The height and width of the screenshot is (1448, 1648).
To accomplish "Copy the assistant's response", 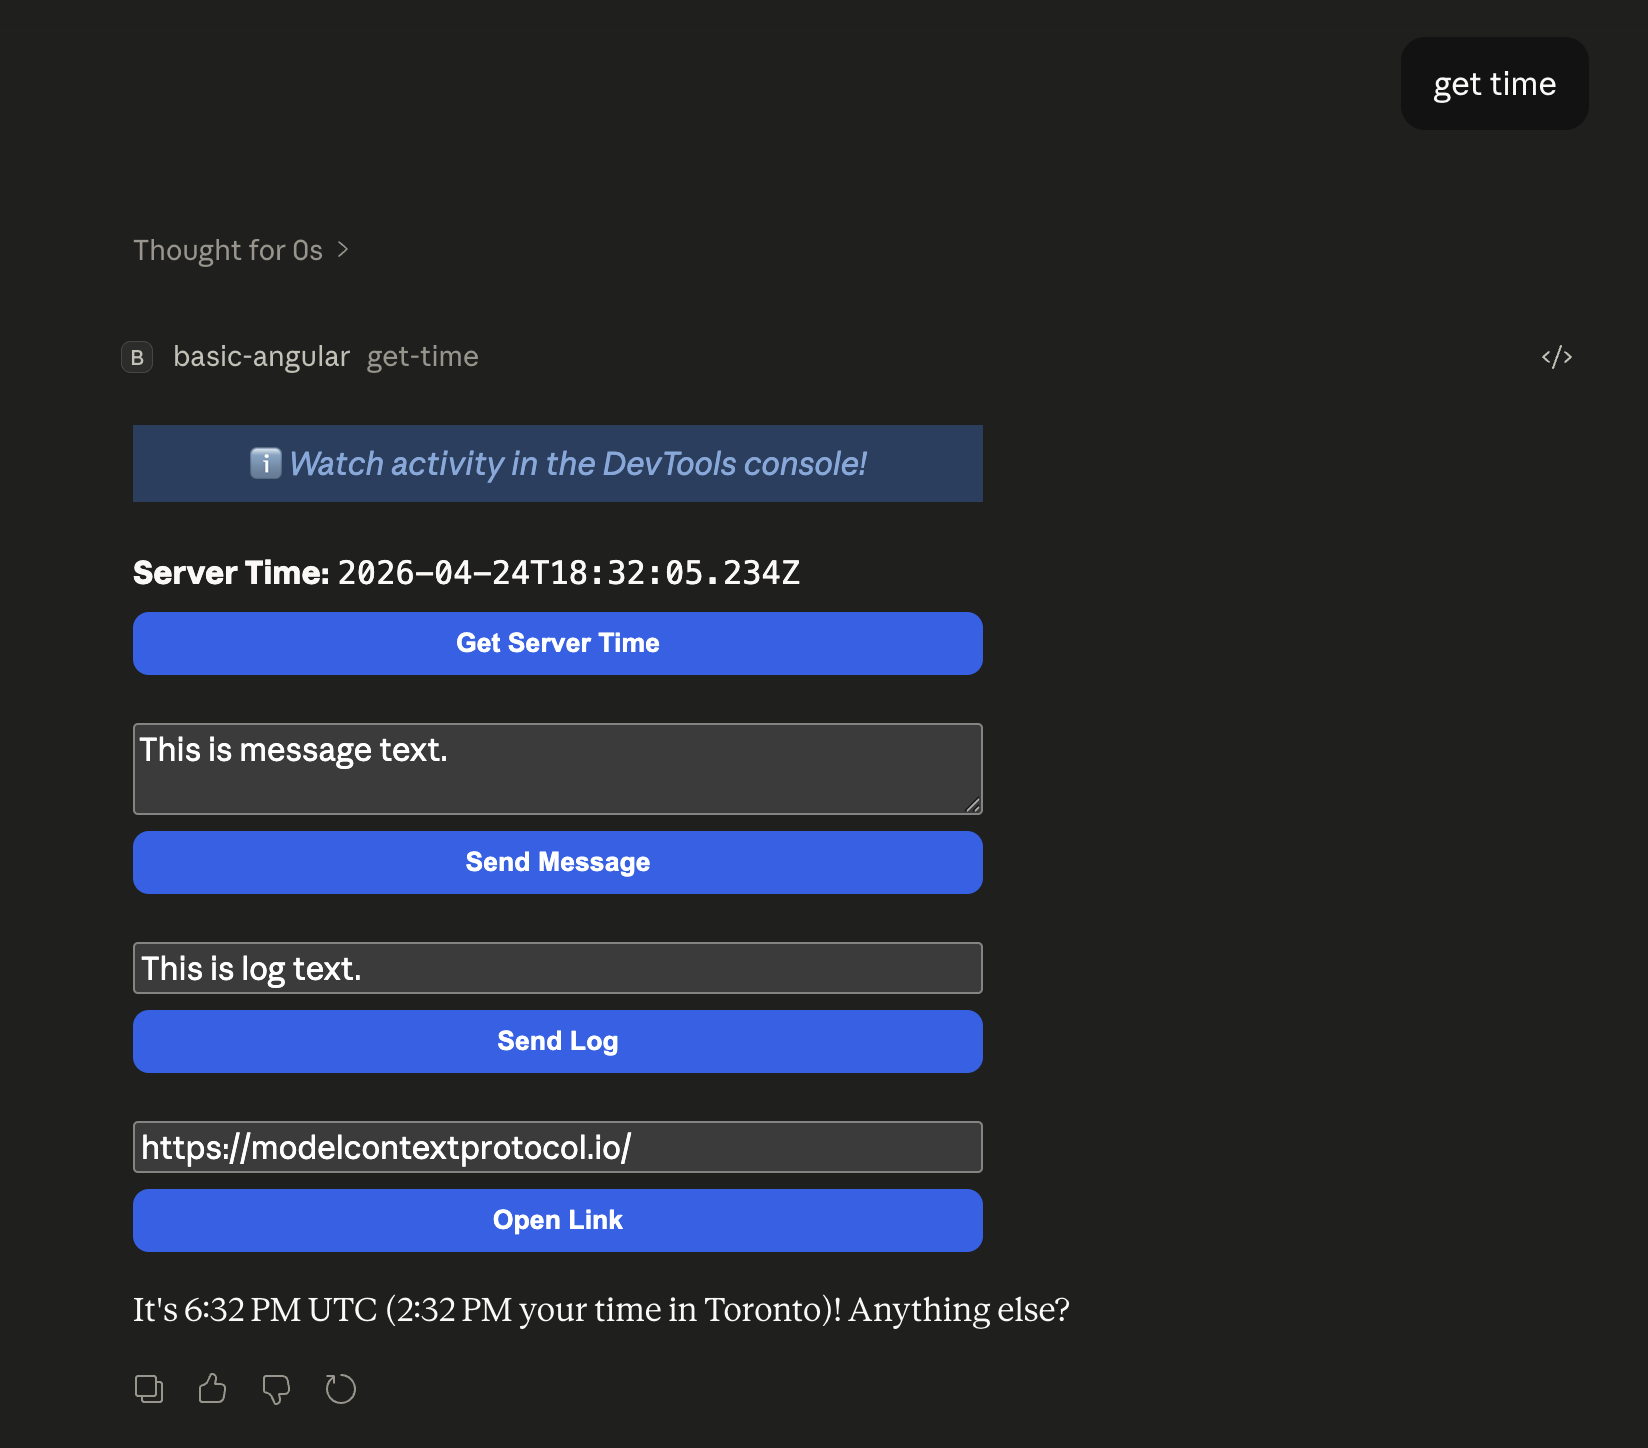I will click(149, 1388).
